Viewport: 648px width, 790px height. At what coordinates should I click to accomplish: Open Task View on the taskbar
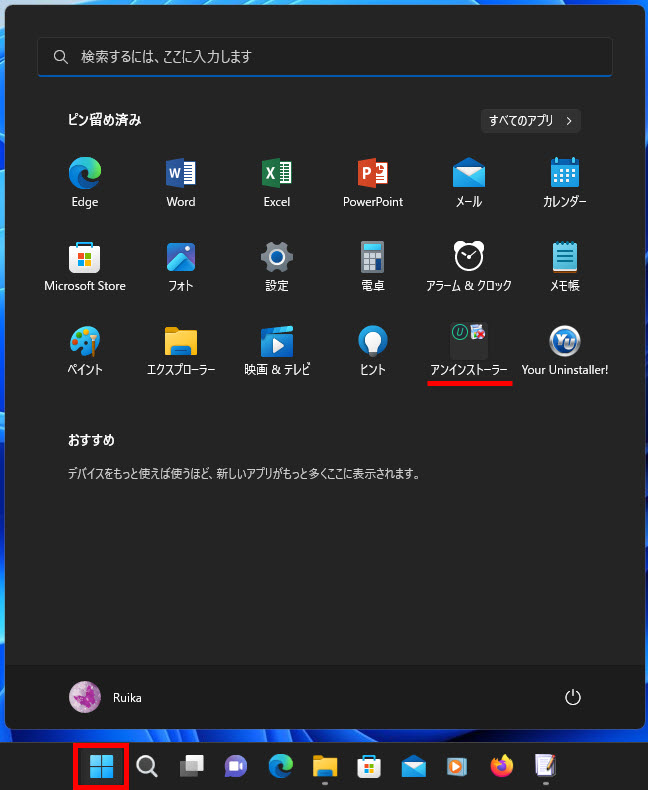pyautogui.click(x=191, y=767)
